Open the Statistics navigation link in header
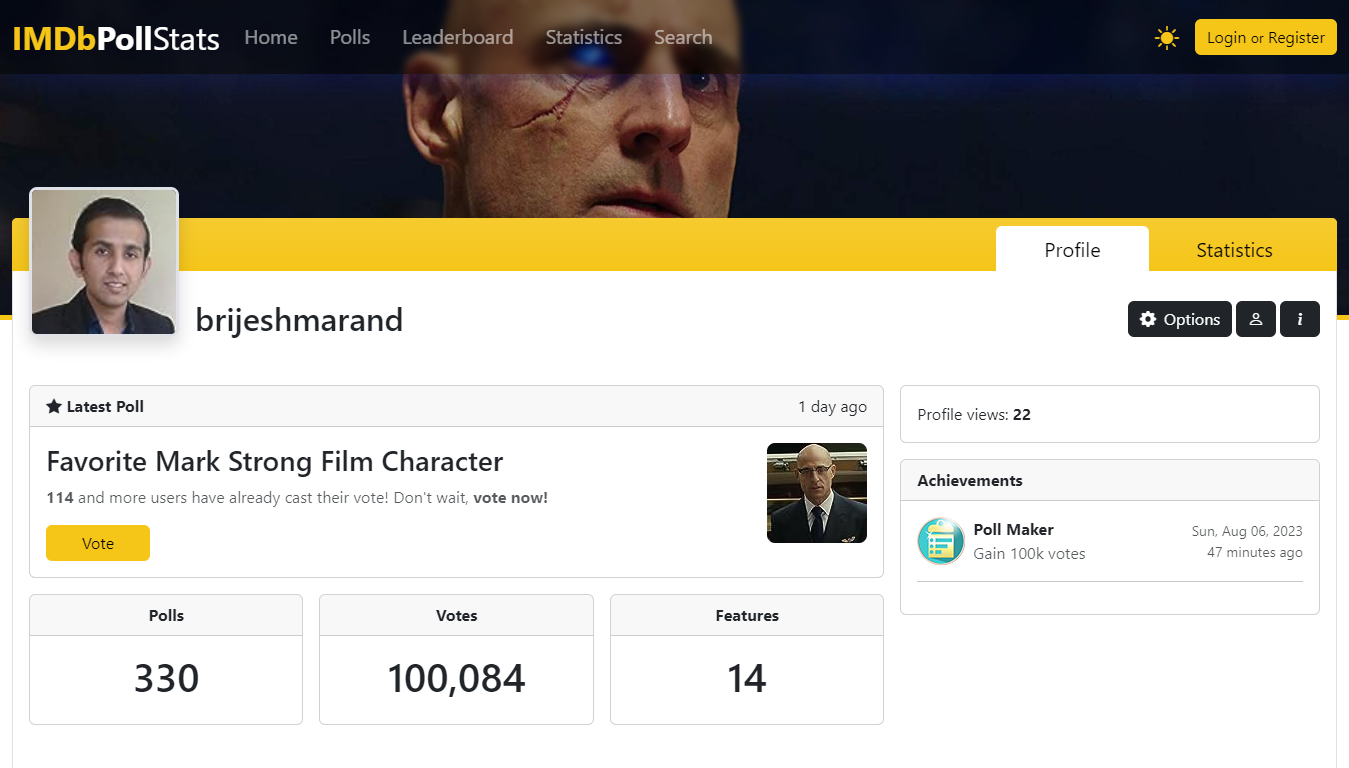This screenshot has height=768, width=1349. point(584,37)
